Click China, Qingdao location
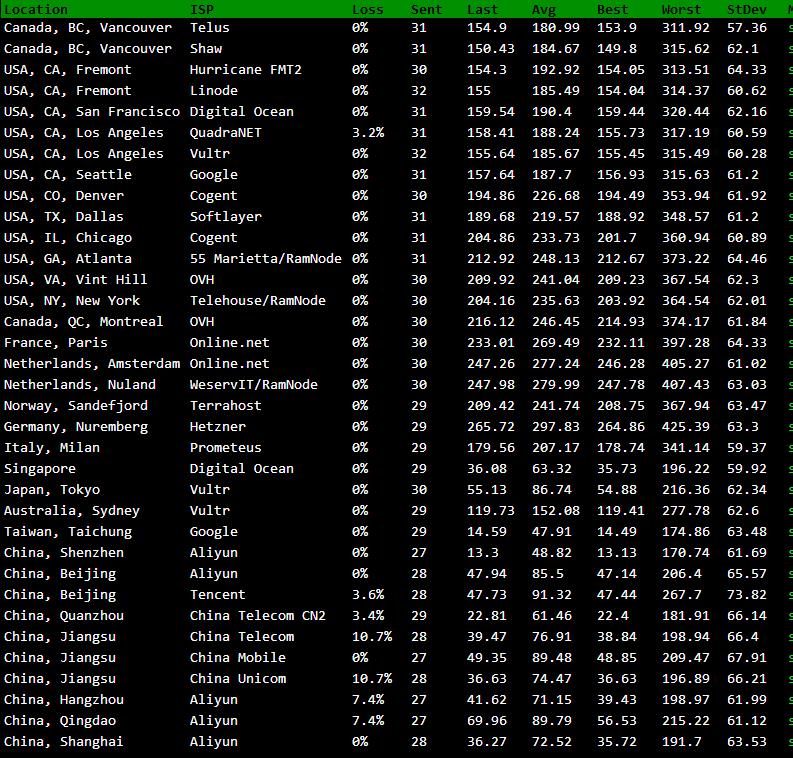The image size is (793, 758). (x=60, y=721)
